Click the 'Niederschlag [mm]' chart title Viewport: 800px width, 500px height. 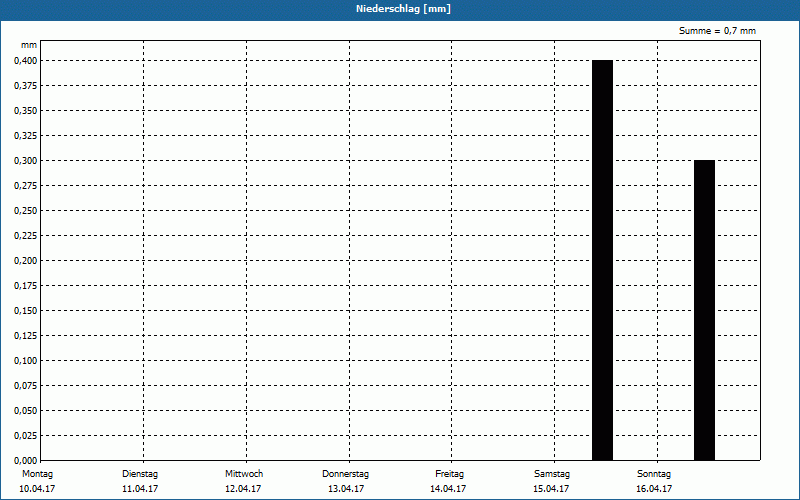403,9
